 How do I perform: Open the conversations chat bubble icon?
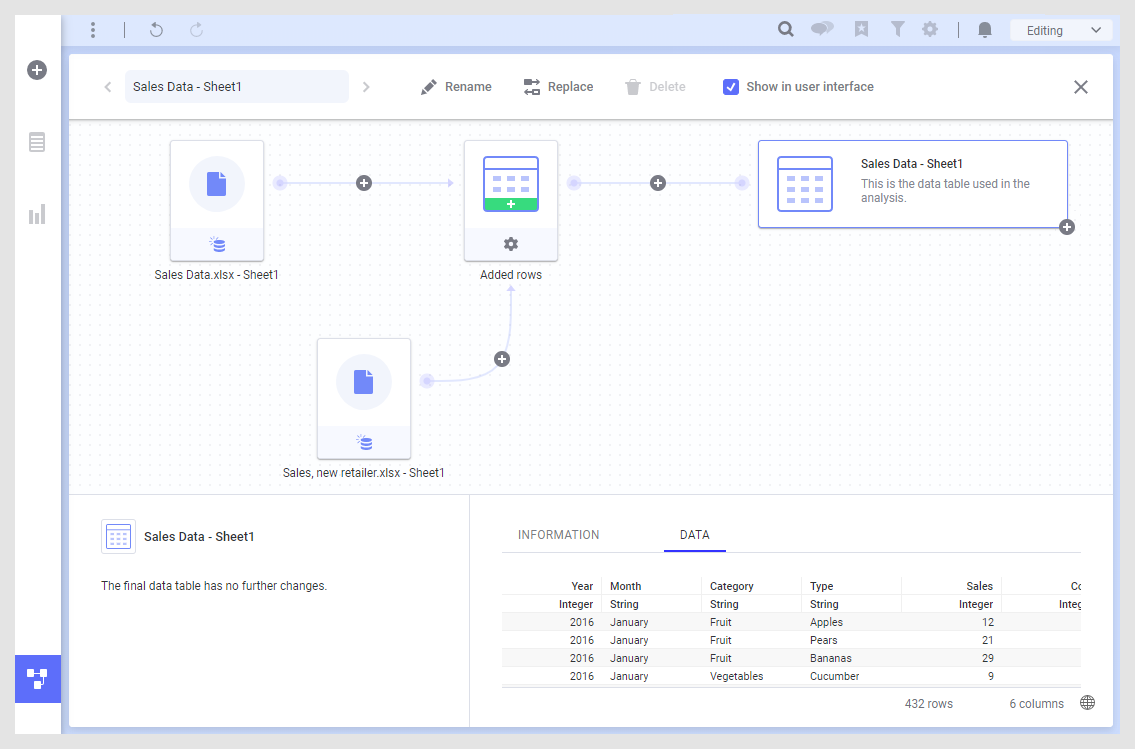click(822, 30)
